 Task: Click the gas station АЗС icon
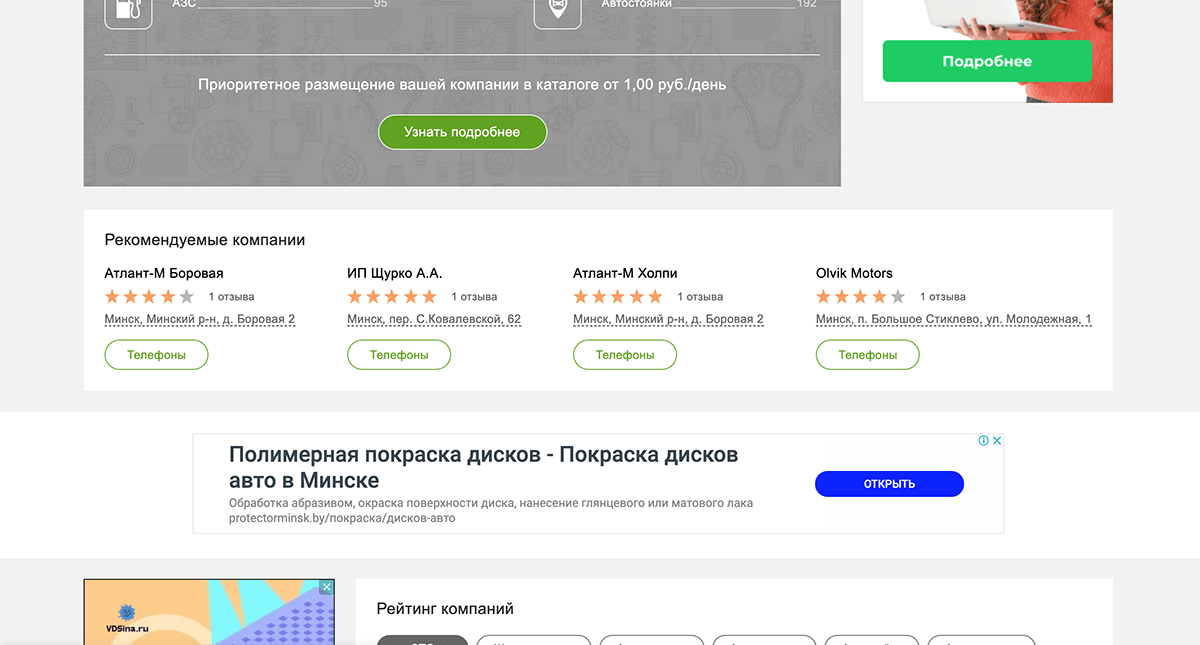click(128, 10)
